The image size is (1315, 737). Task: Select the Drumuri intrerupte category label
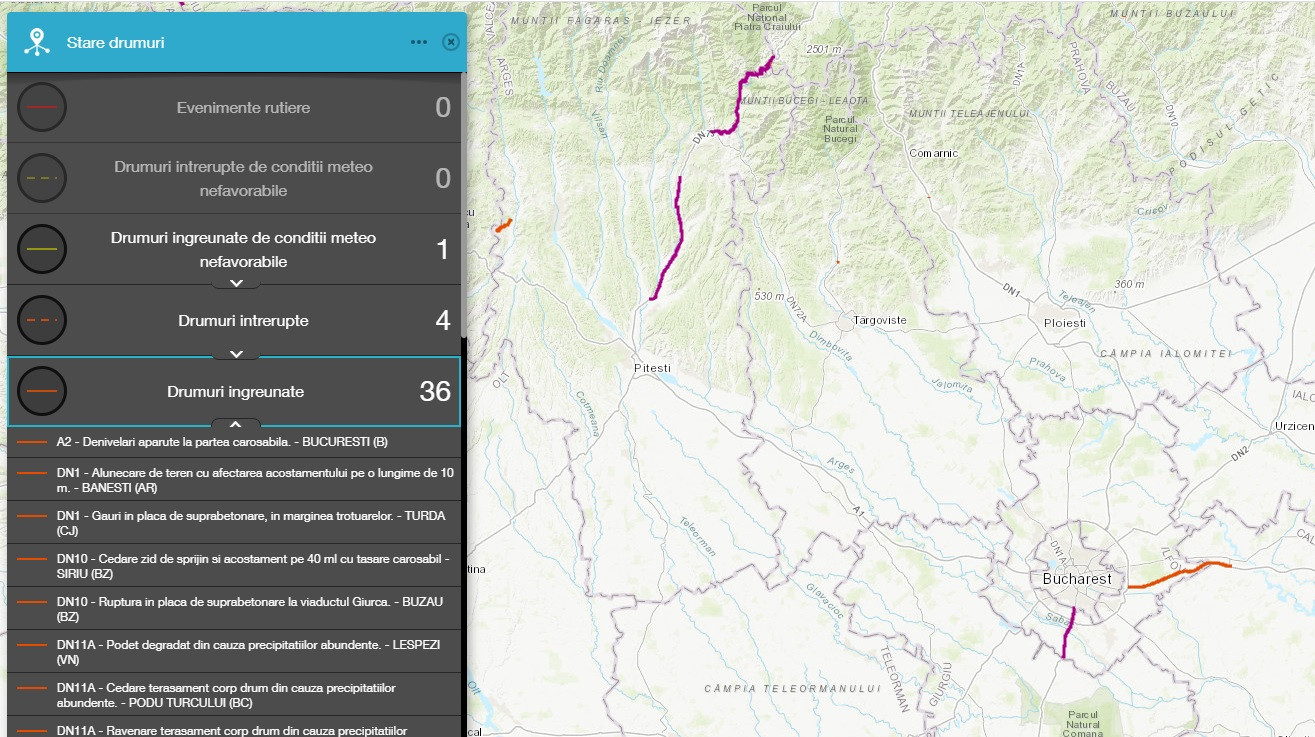(243, 321)
